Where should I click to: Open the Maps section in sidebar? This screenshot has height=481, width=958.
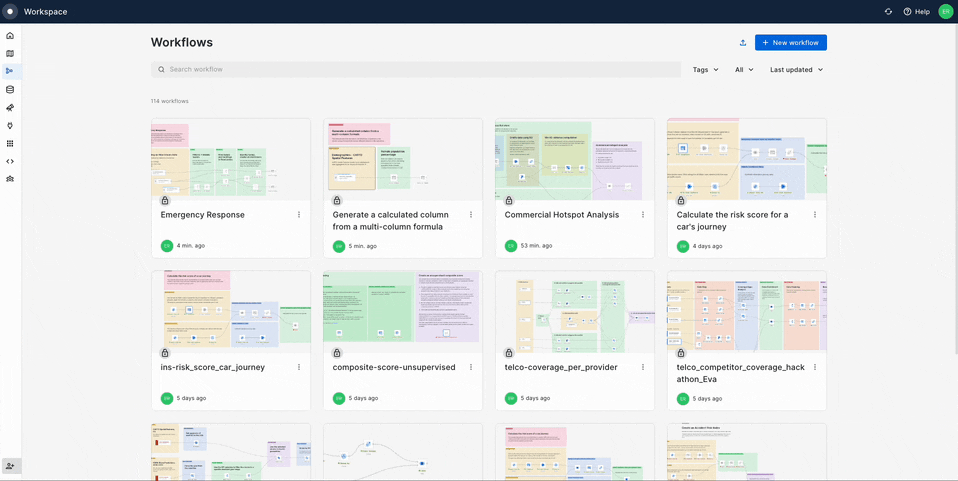click(x=10, y=54)
